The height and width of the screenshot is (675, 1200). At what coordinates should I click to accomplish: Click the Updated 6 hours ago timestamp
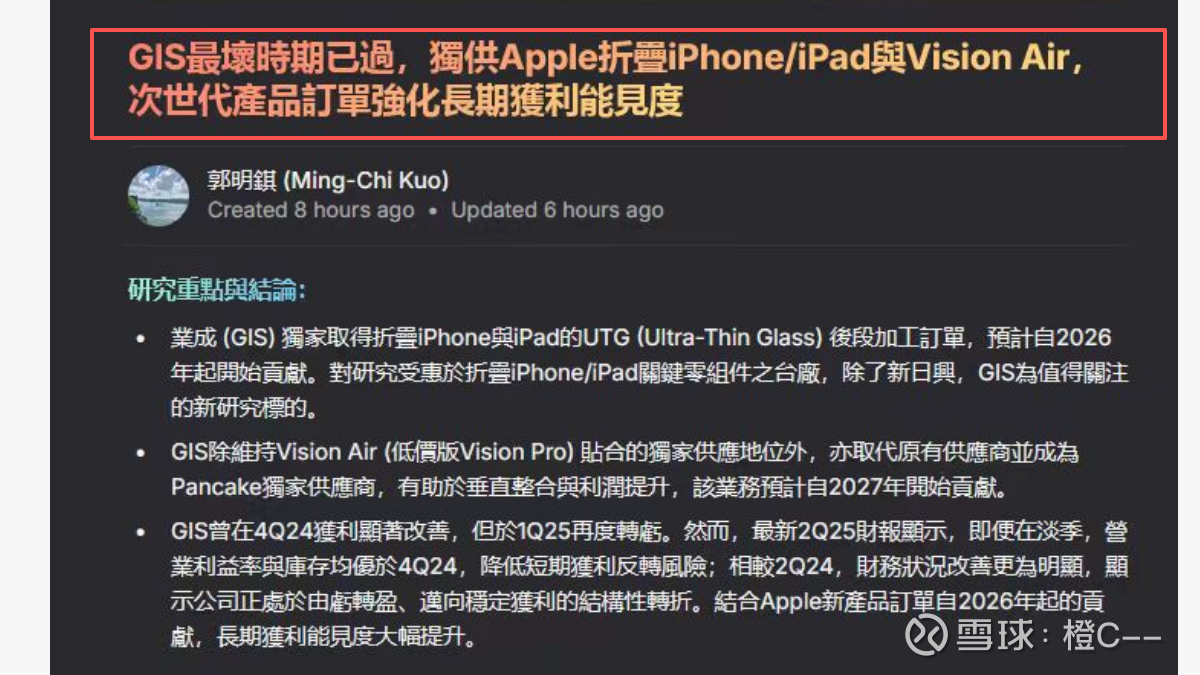pos(557,210)
